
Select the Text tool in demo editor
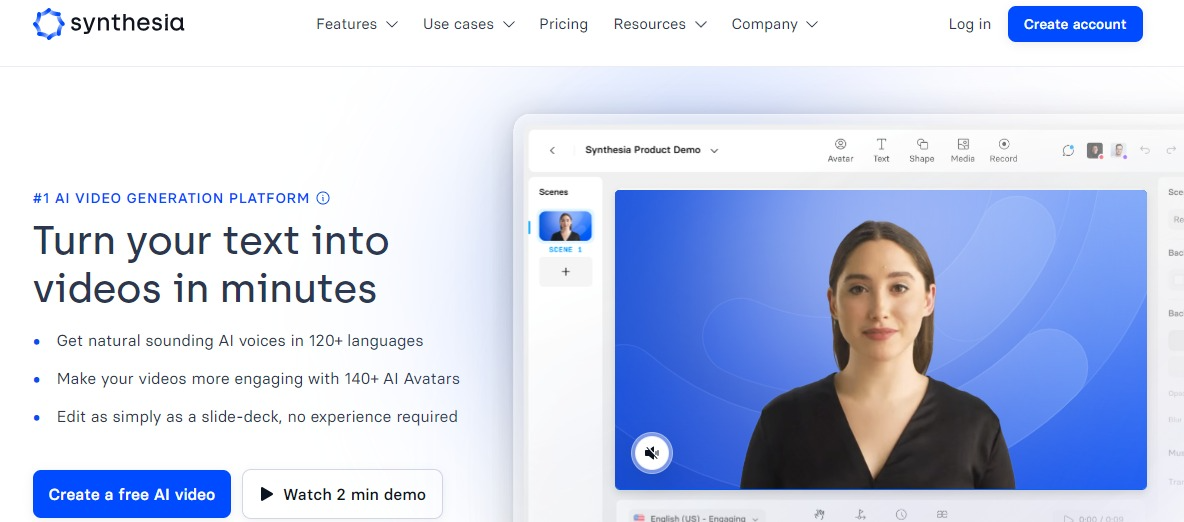881,150
